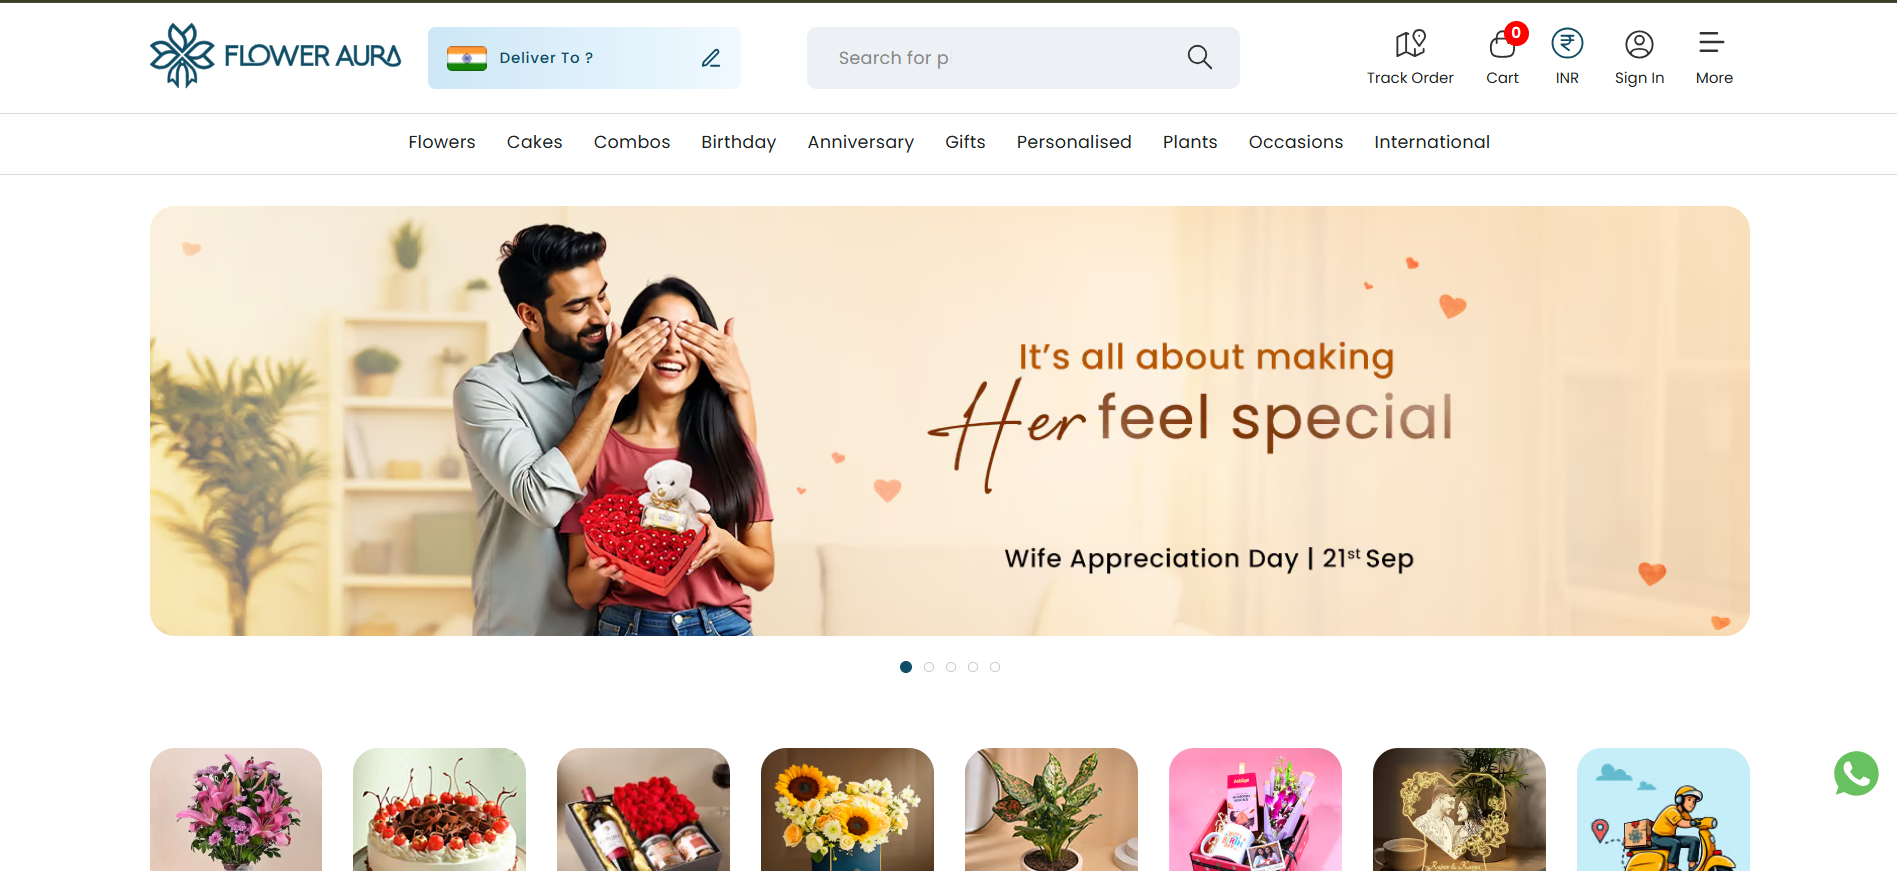Open the Cakes menu item

(x=535, y=142)
